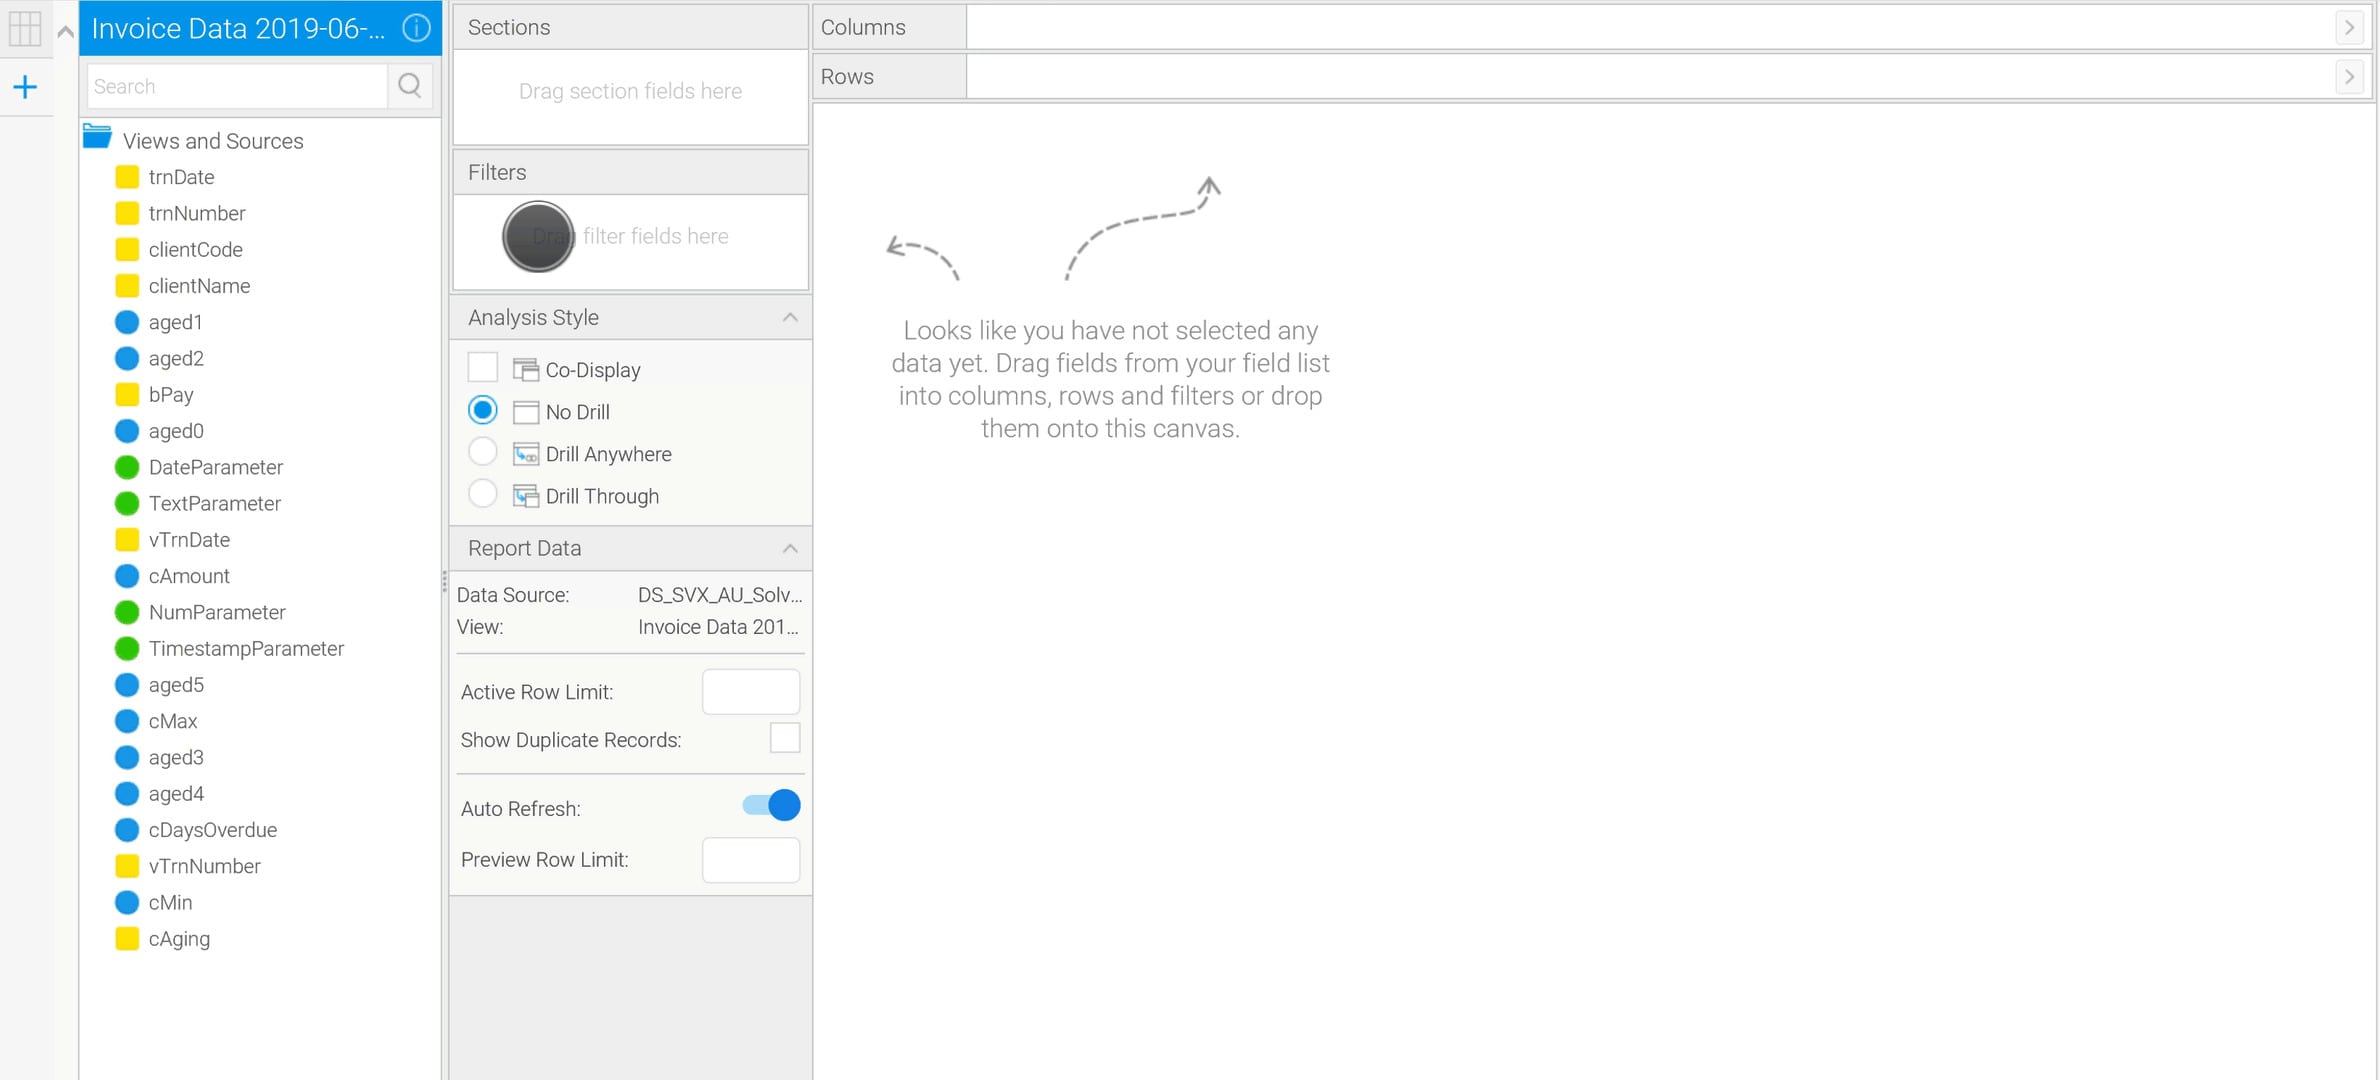Click the cMin field name
This screenshot has width=2380, height=1080.
pyautogui.click(x=171, y=902)
